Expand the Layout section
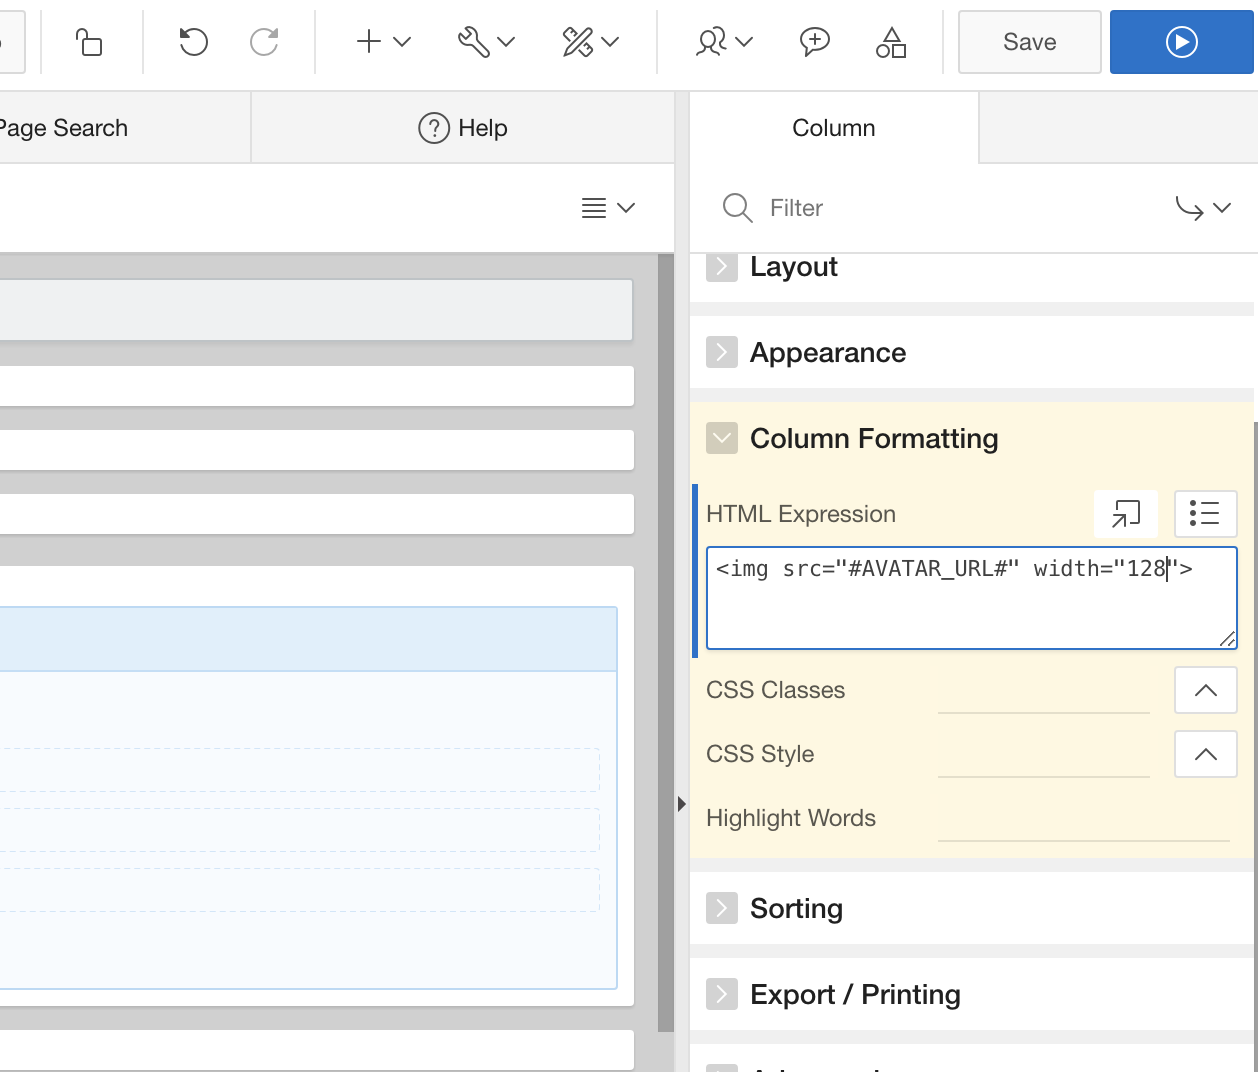The height and width of the screenshot is (1072, 1258). [722, 267]
